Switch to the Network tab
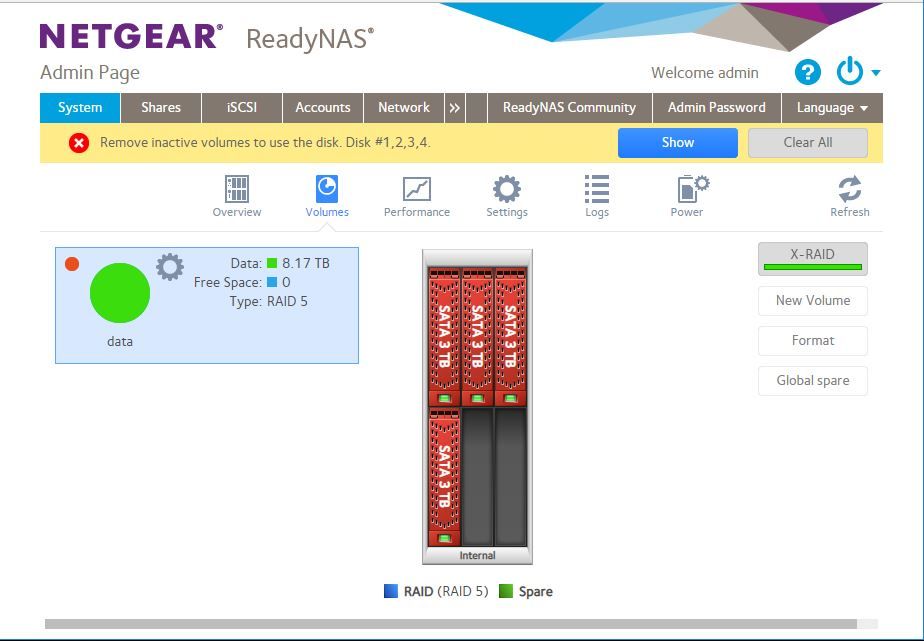 [x=404, y=108]
